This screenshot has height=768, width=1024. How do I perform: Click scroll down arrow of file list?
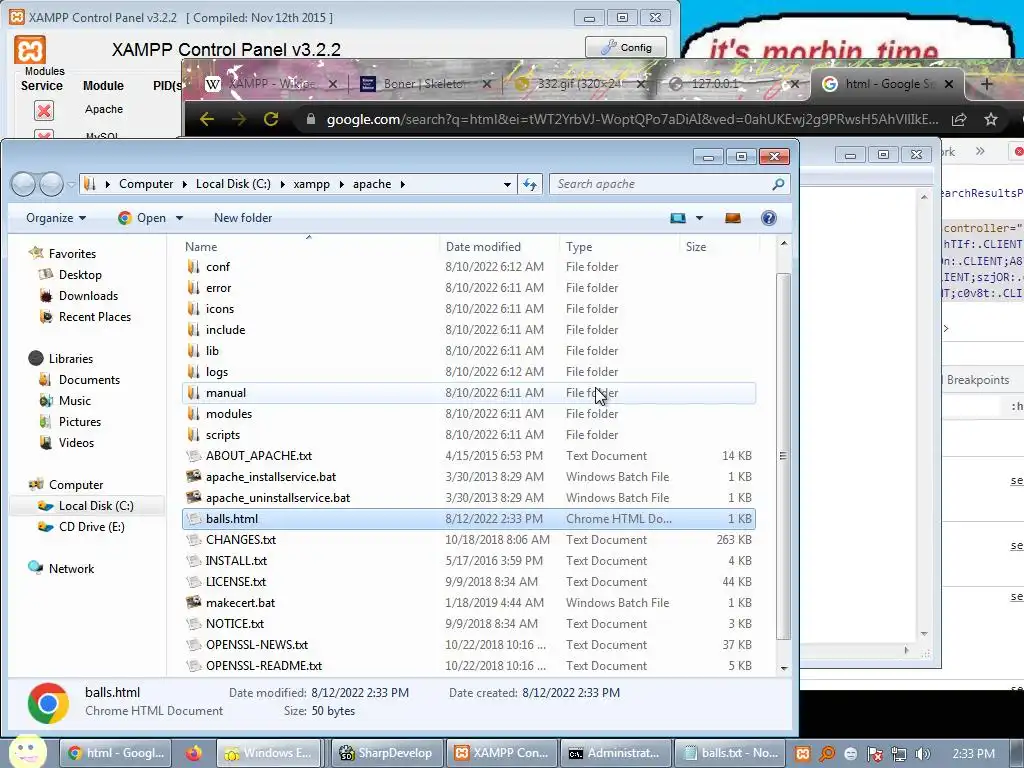coord(784,668)
